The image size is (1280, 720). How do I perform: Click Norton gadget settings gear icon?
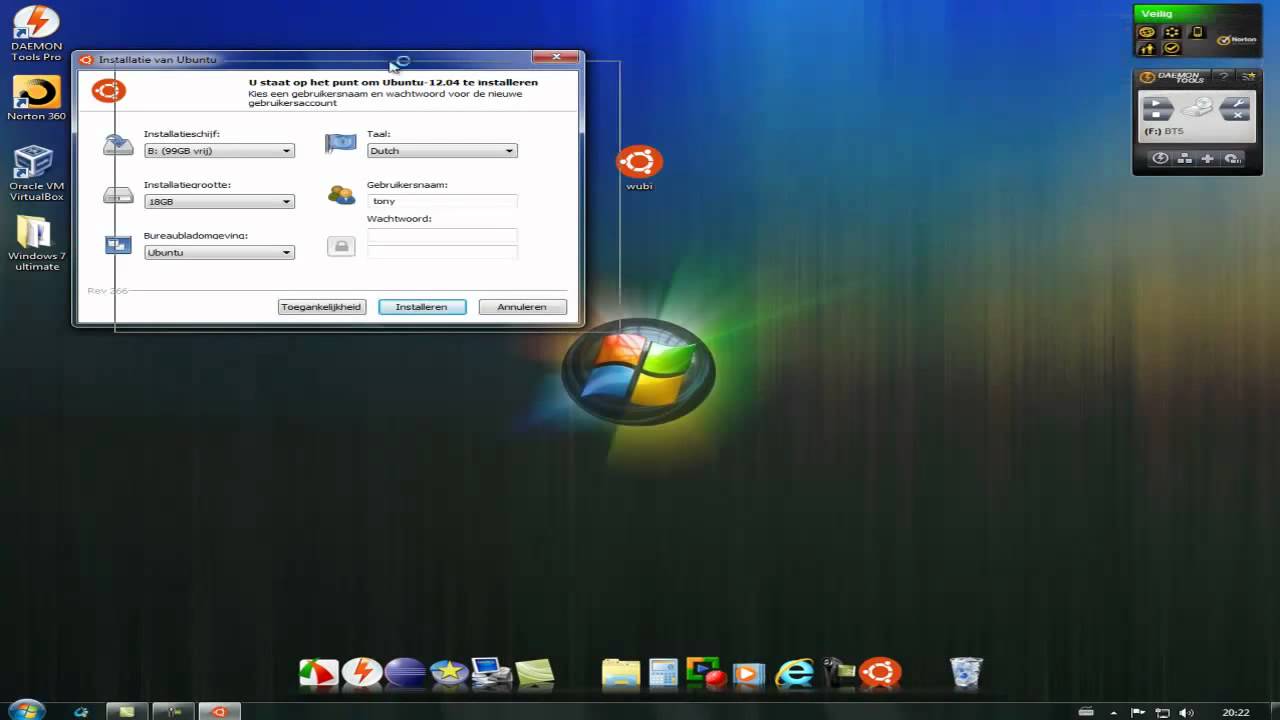[x=1172, y=32]
